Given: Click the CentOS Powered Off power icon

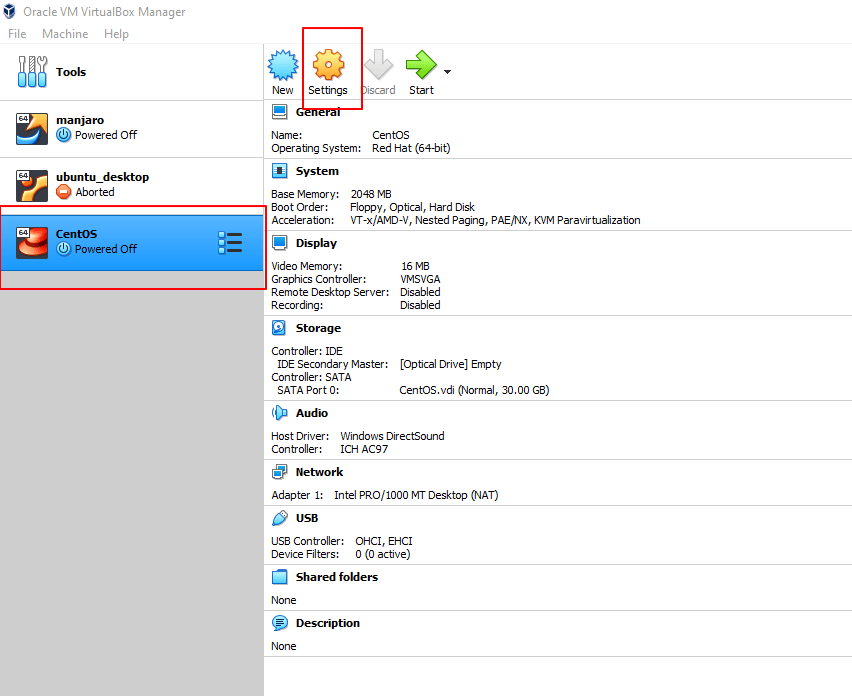Looking at the screenshot, I should click(64, 249).
